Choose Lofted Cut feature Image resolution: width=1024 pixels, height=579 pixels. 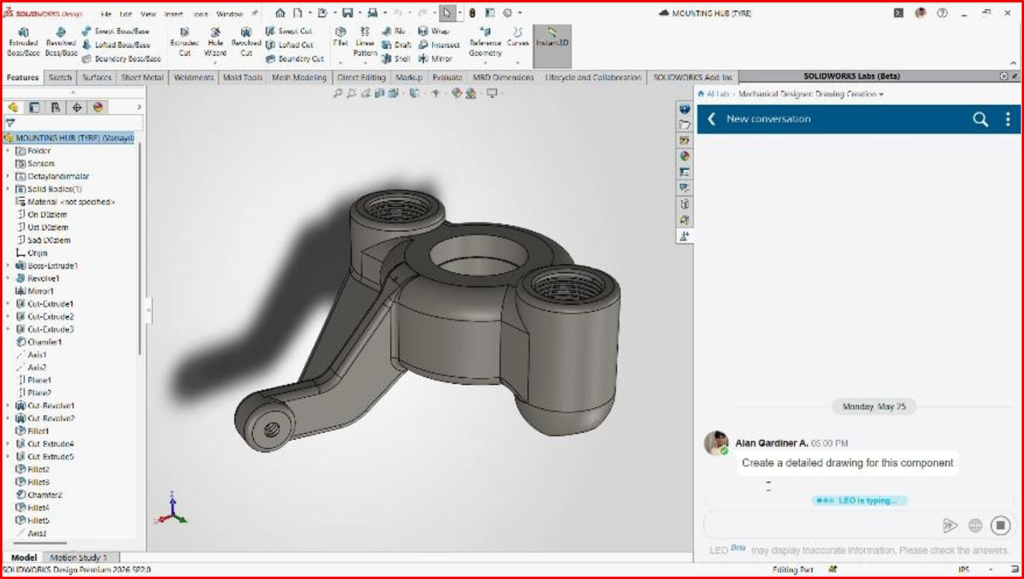289,44
